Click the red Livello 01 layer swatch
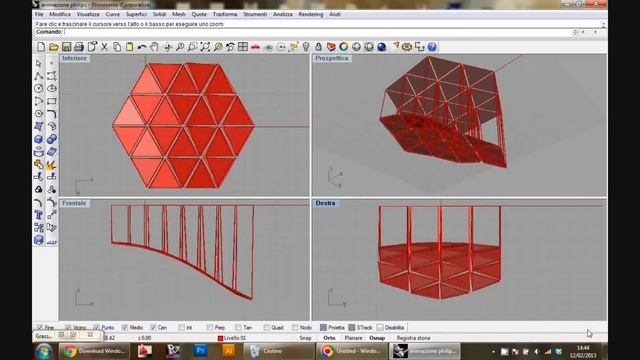Viewport: 640px width, 360px height. (220, 338)
